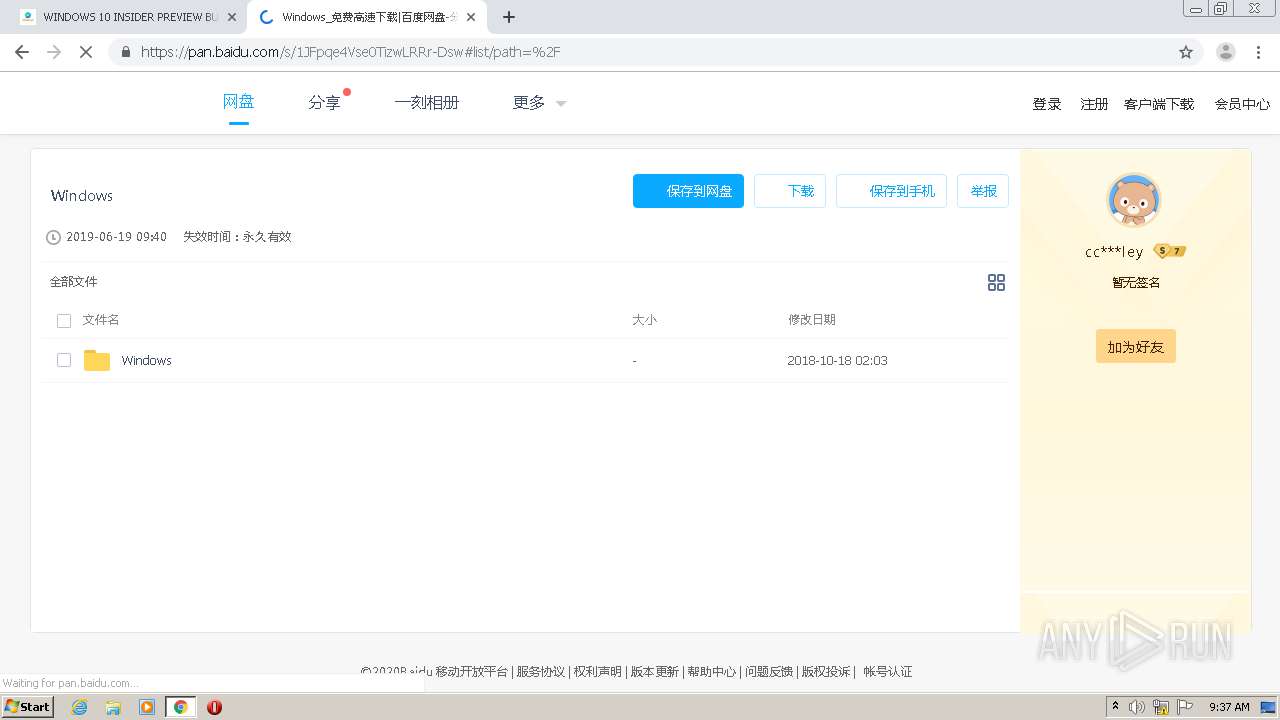Close the Windows 百度网盘 tab
The image size is (1280, 720).
[471, 17]
